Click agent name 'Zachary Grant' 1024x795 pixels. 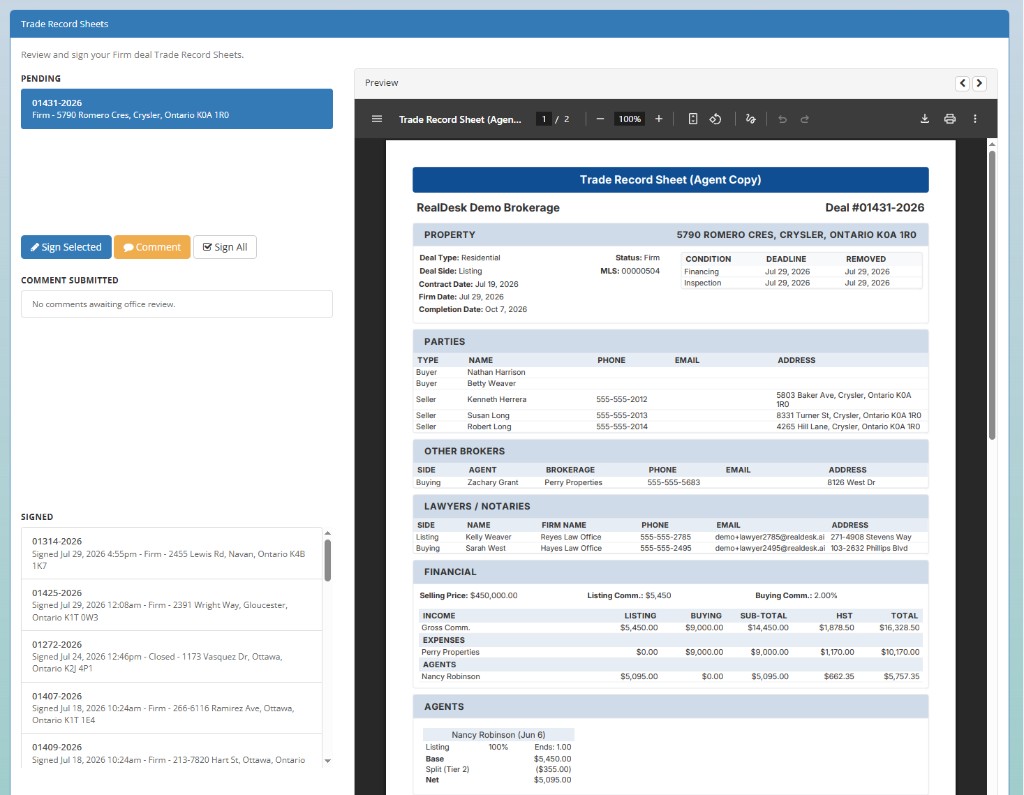[492, 483]
